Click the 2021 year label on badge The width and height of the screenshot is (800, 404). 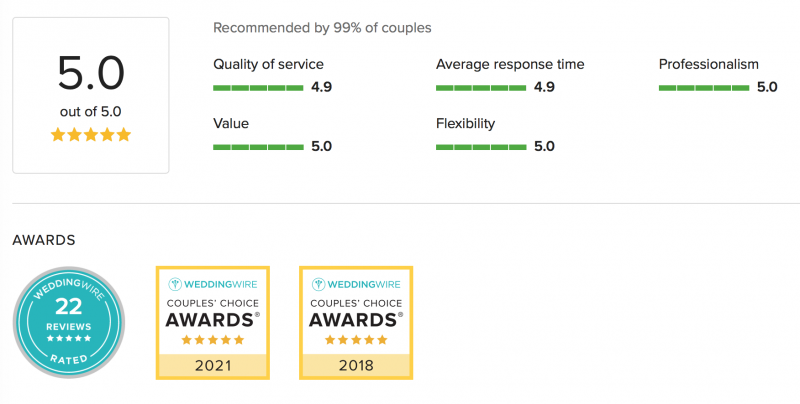point(212,366)
